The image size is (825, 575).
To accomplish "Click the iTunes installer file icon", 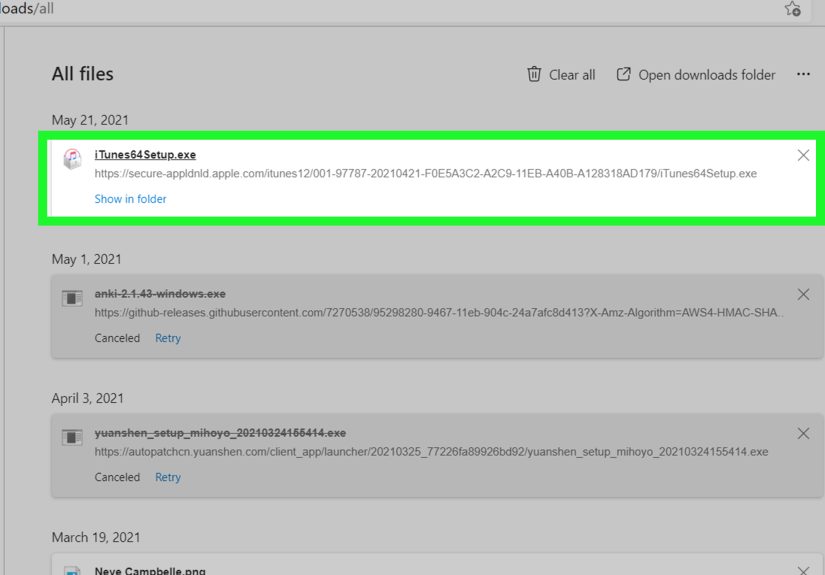I will pyautogui.click(x=73, y=158).
